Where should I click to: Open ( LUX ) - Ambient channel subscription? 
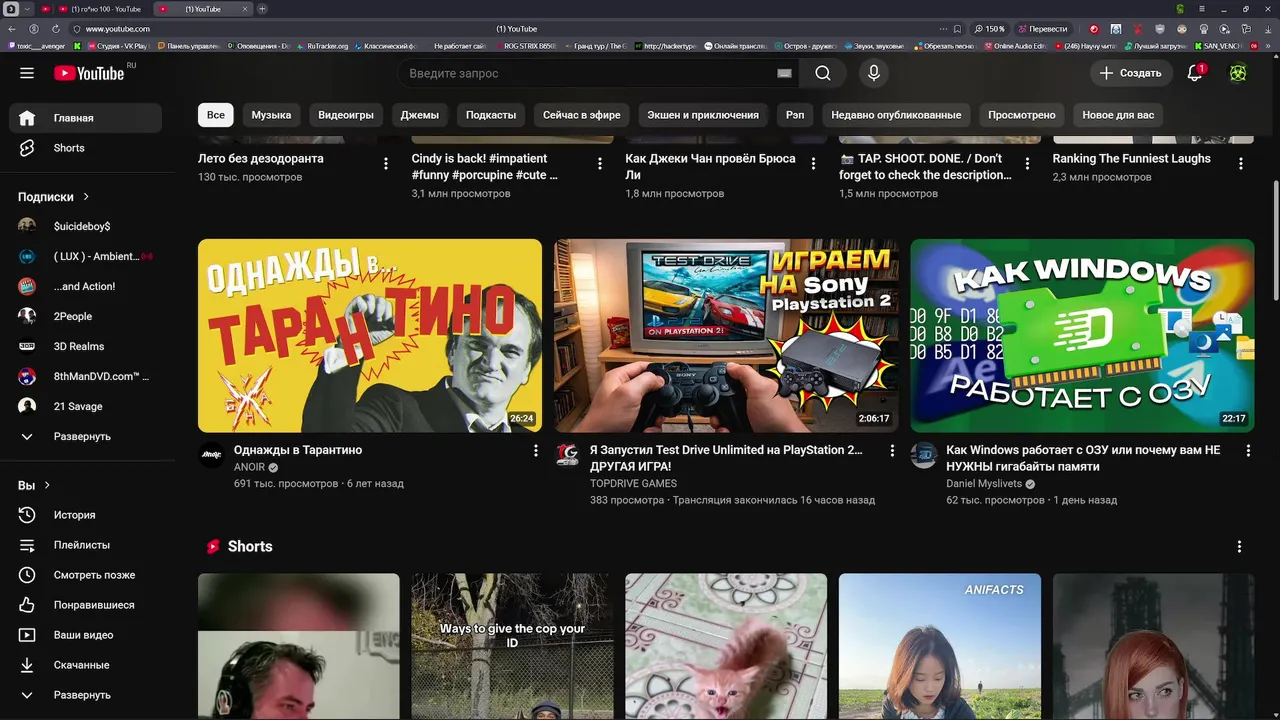pos(85,256)
